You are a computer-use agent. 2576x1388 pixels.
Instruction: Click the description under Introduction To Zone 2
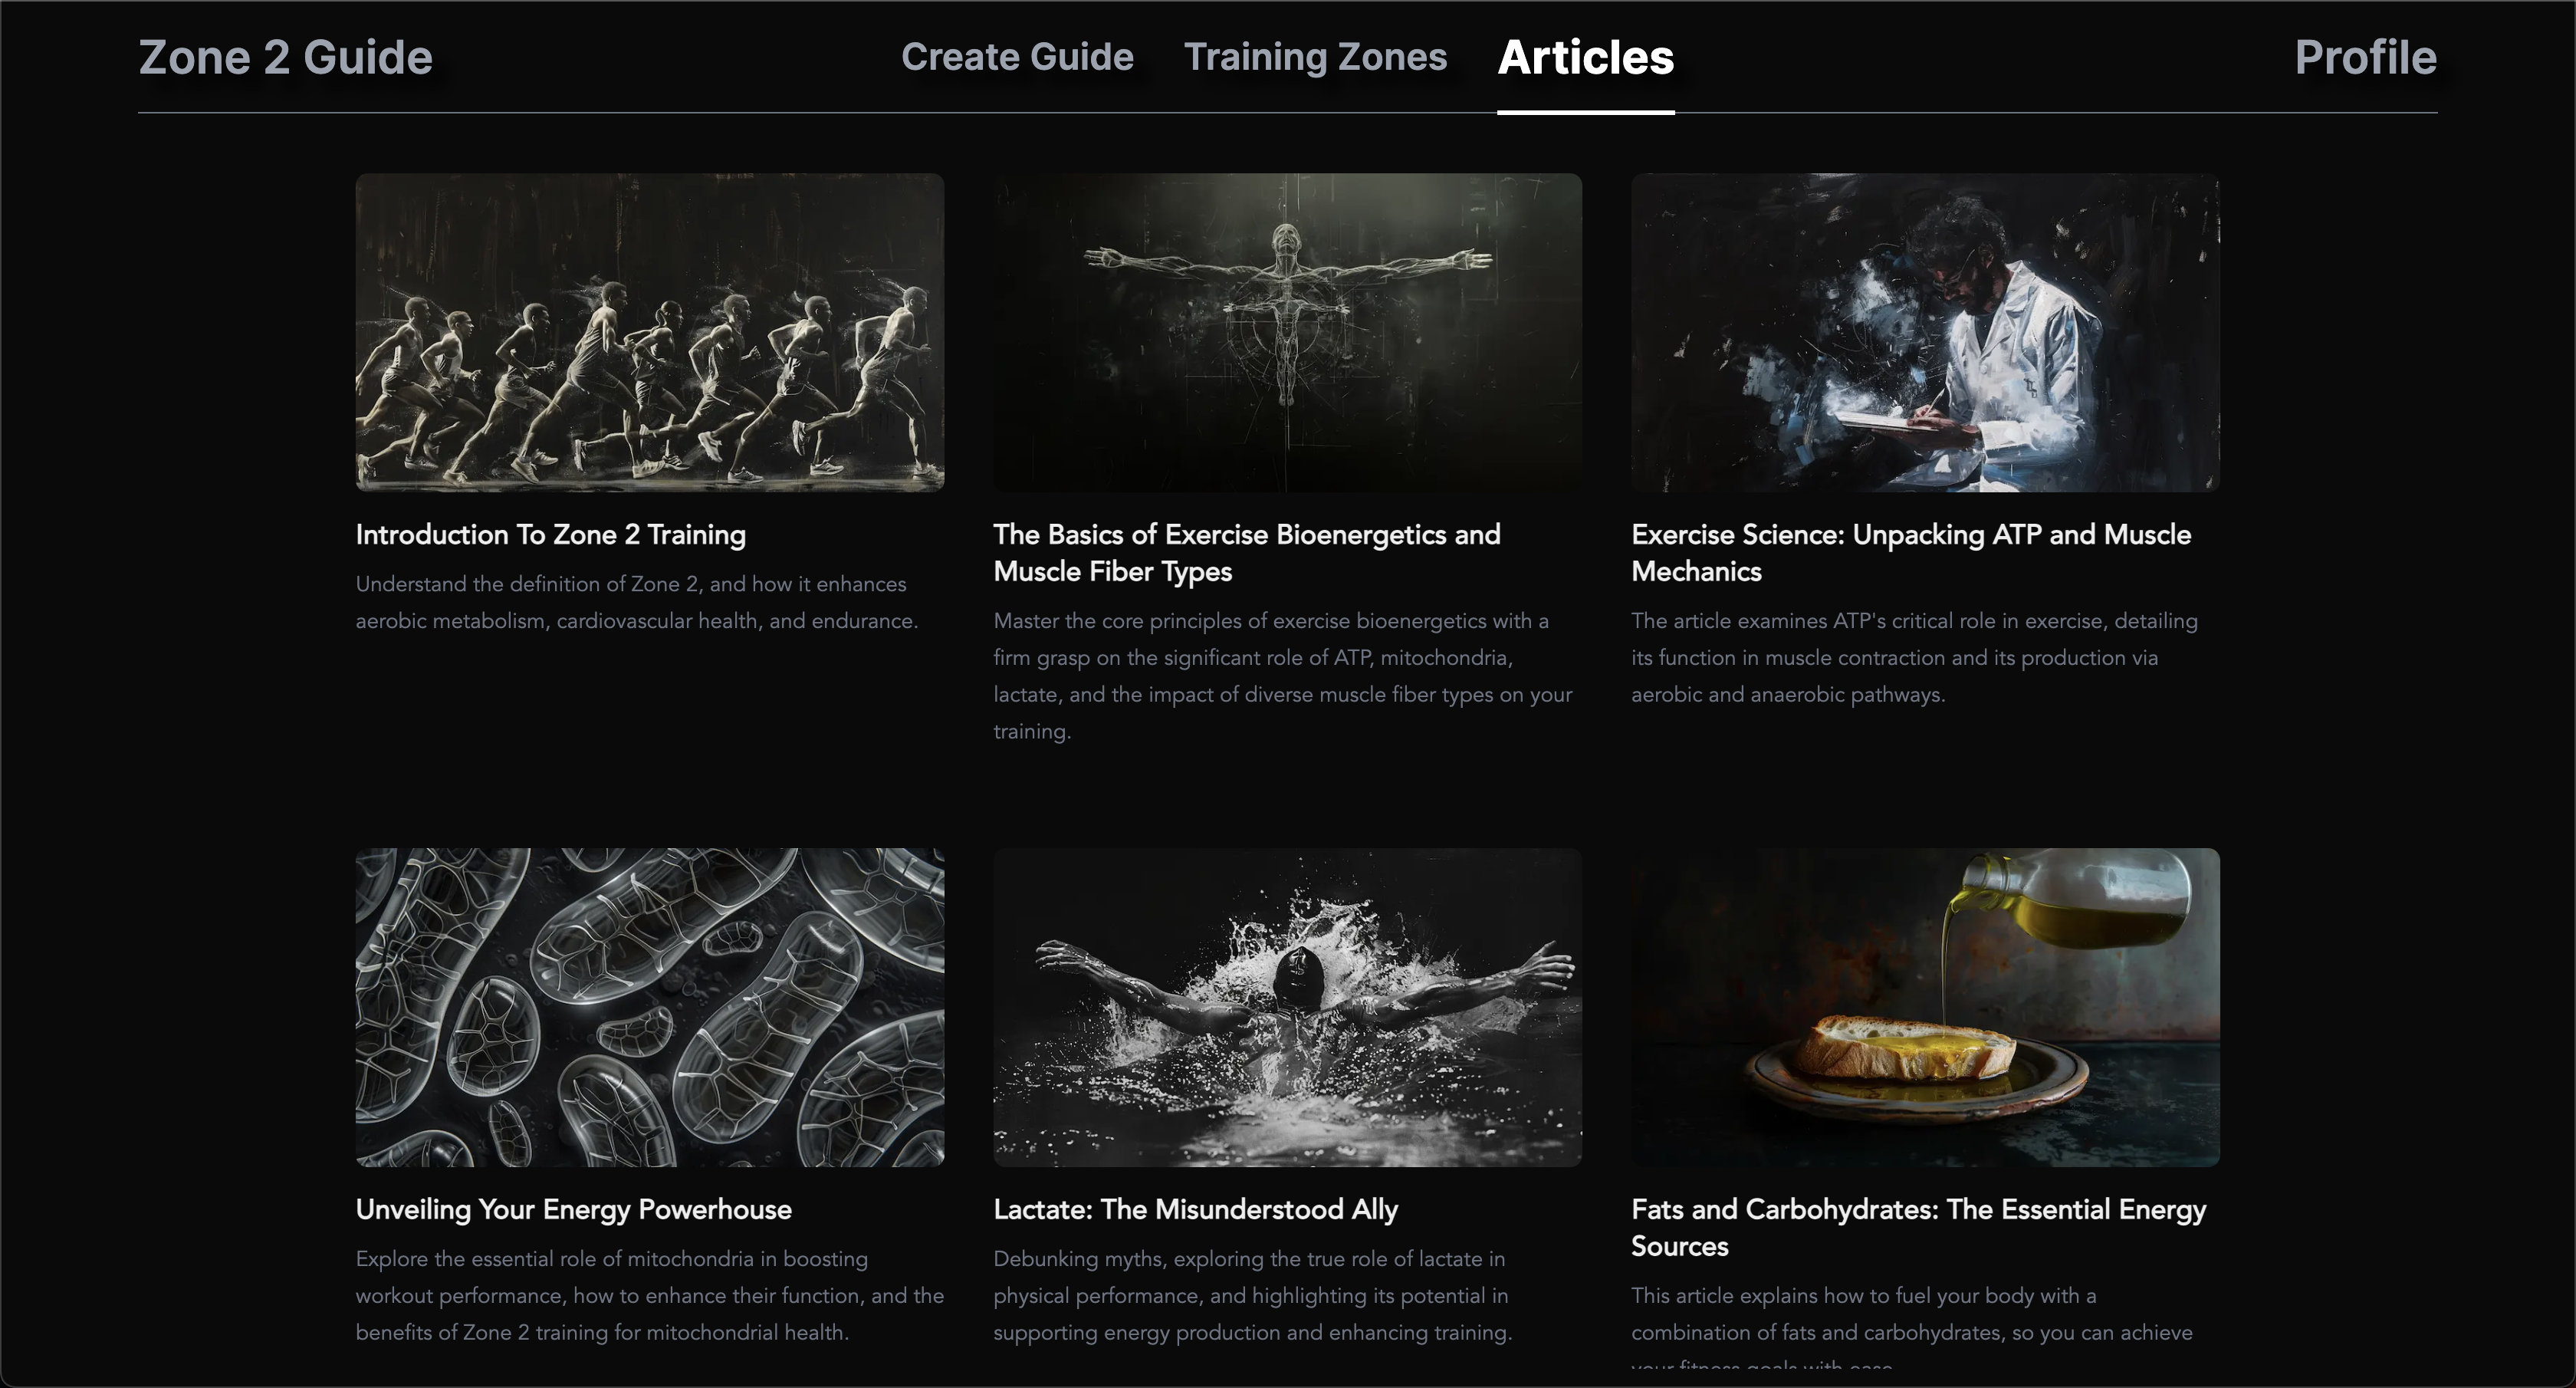[x=636, y=602]
